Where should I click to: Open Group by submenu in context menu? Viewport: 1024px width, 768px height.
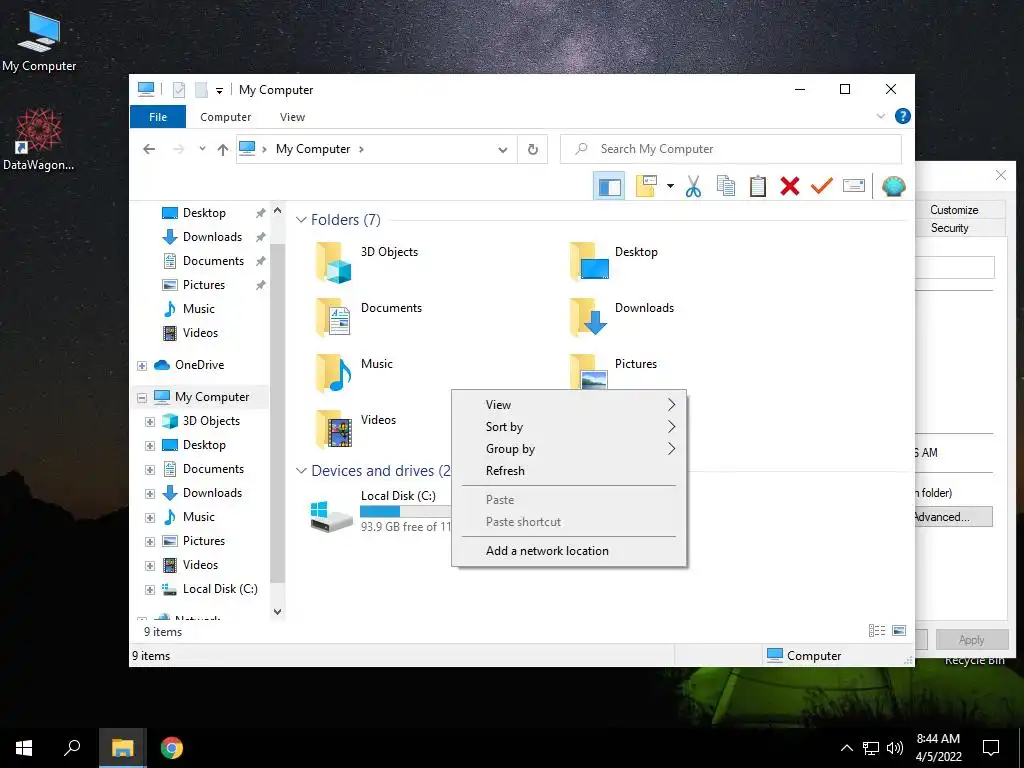click(x=569, y=449)
